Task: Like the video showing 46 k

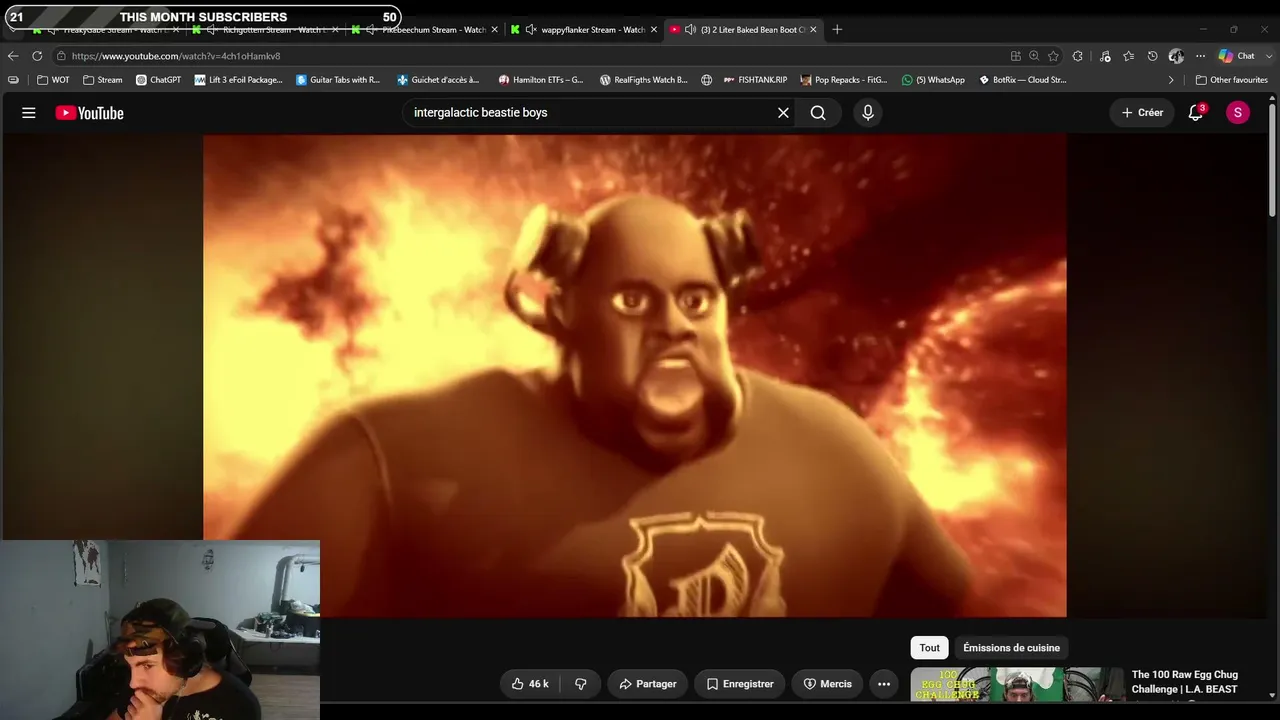Action: [x=530, y=684]
